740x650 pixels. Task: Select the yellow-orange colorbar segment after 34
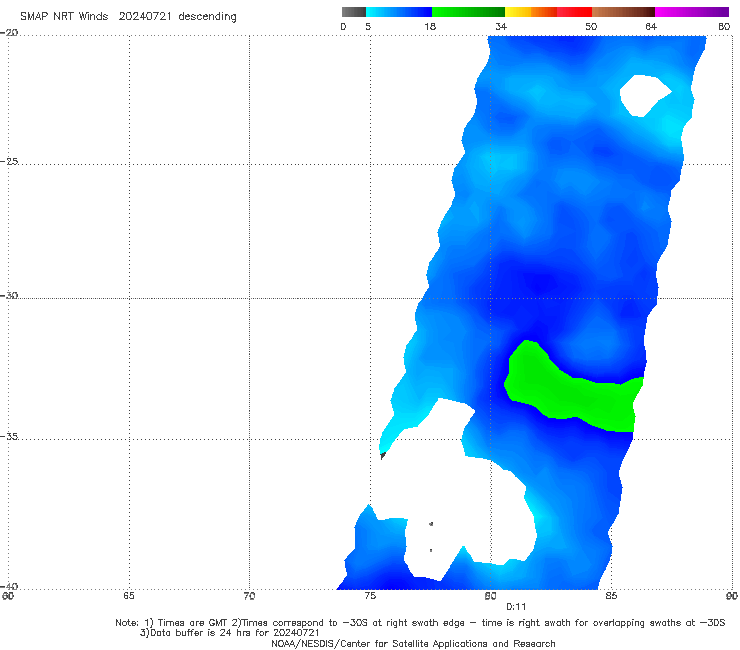[531, 12]
